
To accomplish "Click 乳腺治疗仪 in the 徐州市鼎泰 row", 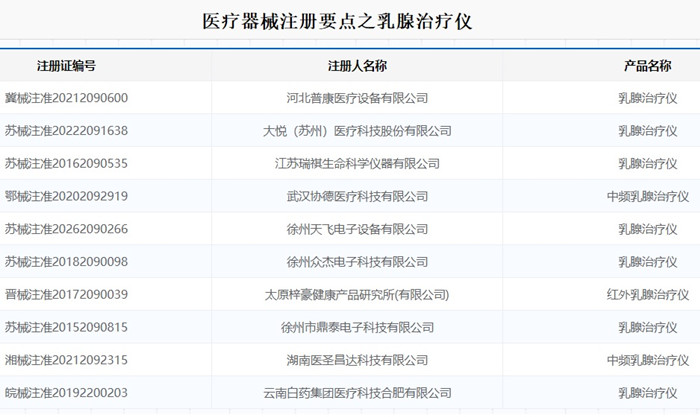I will point(647,327).
